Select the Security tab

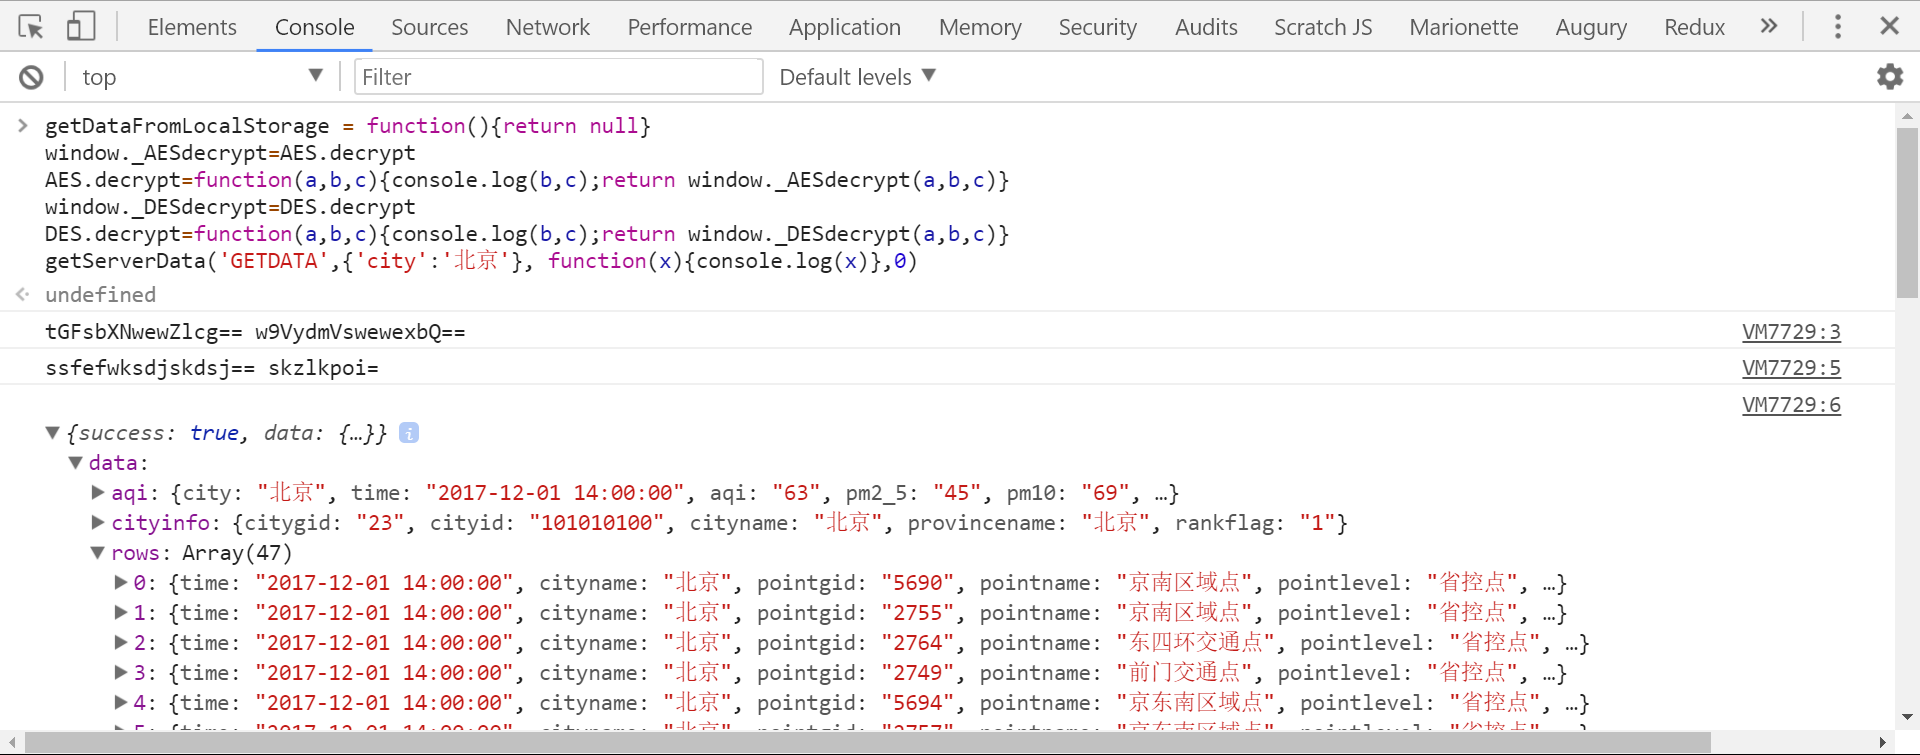1098,27
